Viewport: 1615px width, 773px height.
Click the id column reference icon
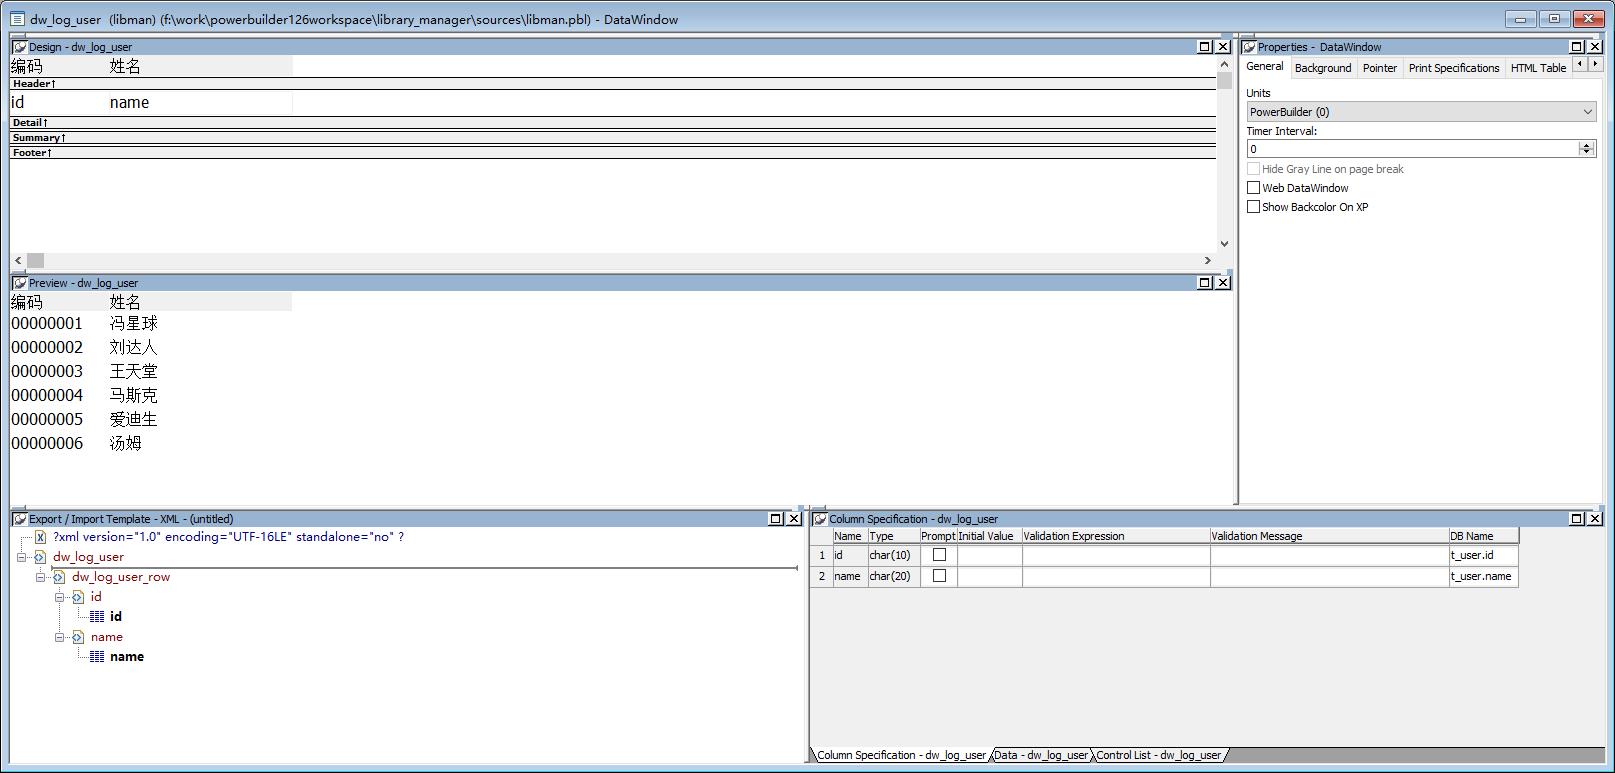tap(97, 617)
